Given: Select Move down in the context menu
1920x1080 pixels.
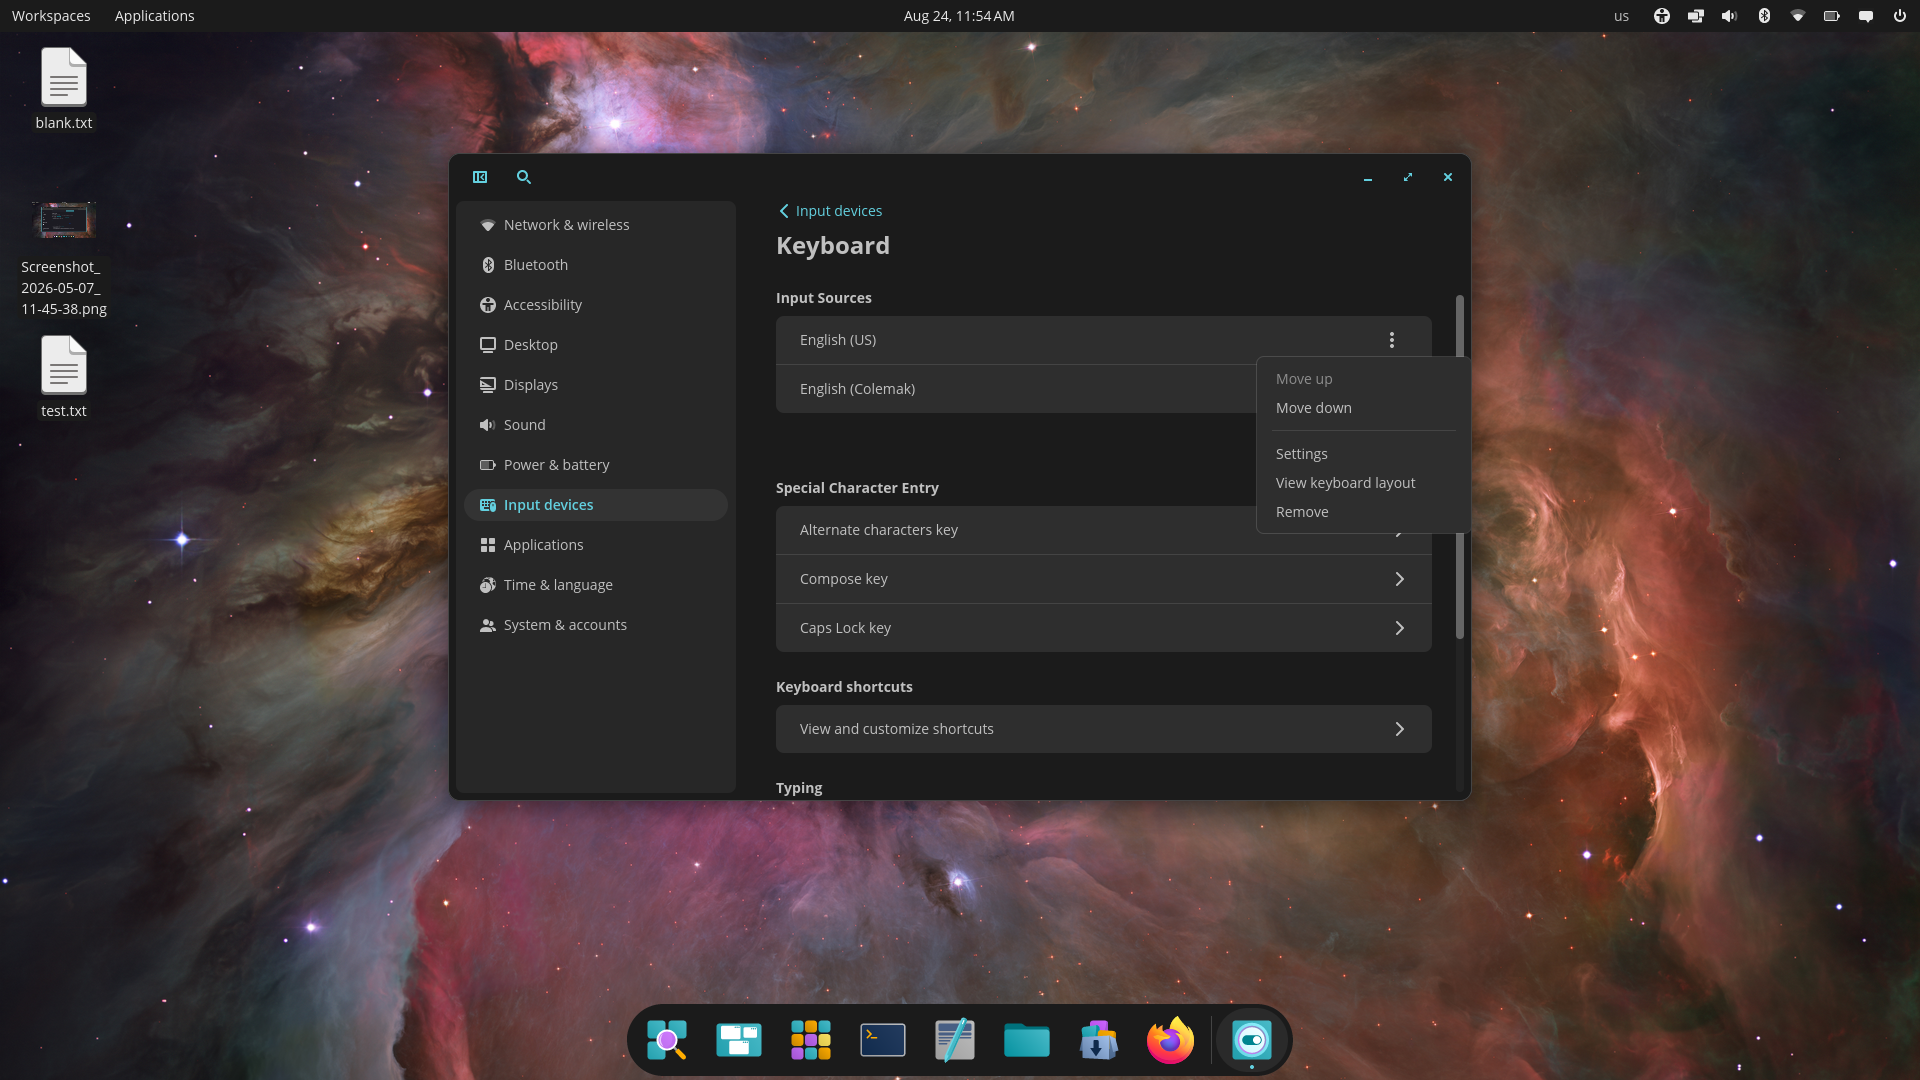Looking at the screenshot, I should 1314,408.
